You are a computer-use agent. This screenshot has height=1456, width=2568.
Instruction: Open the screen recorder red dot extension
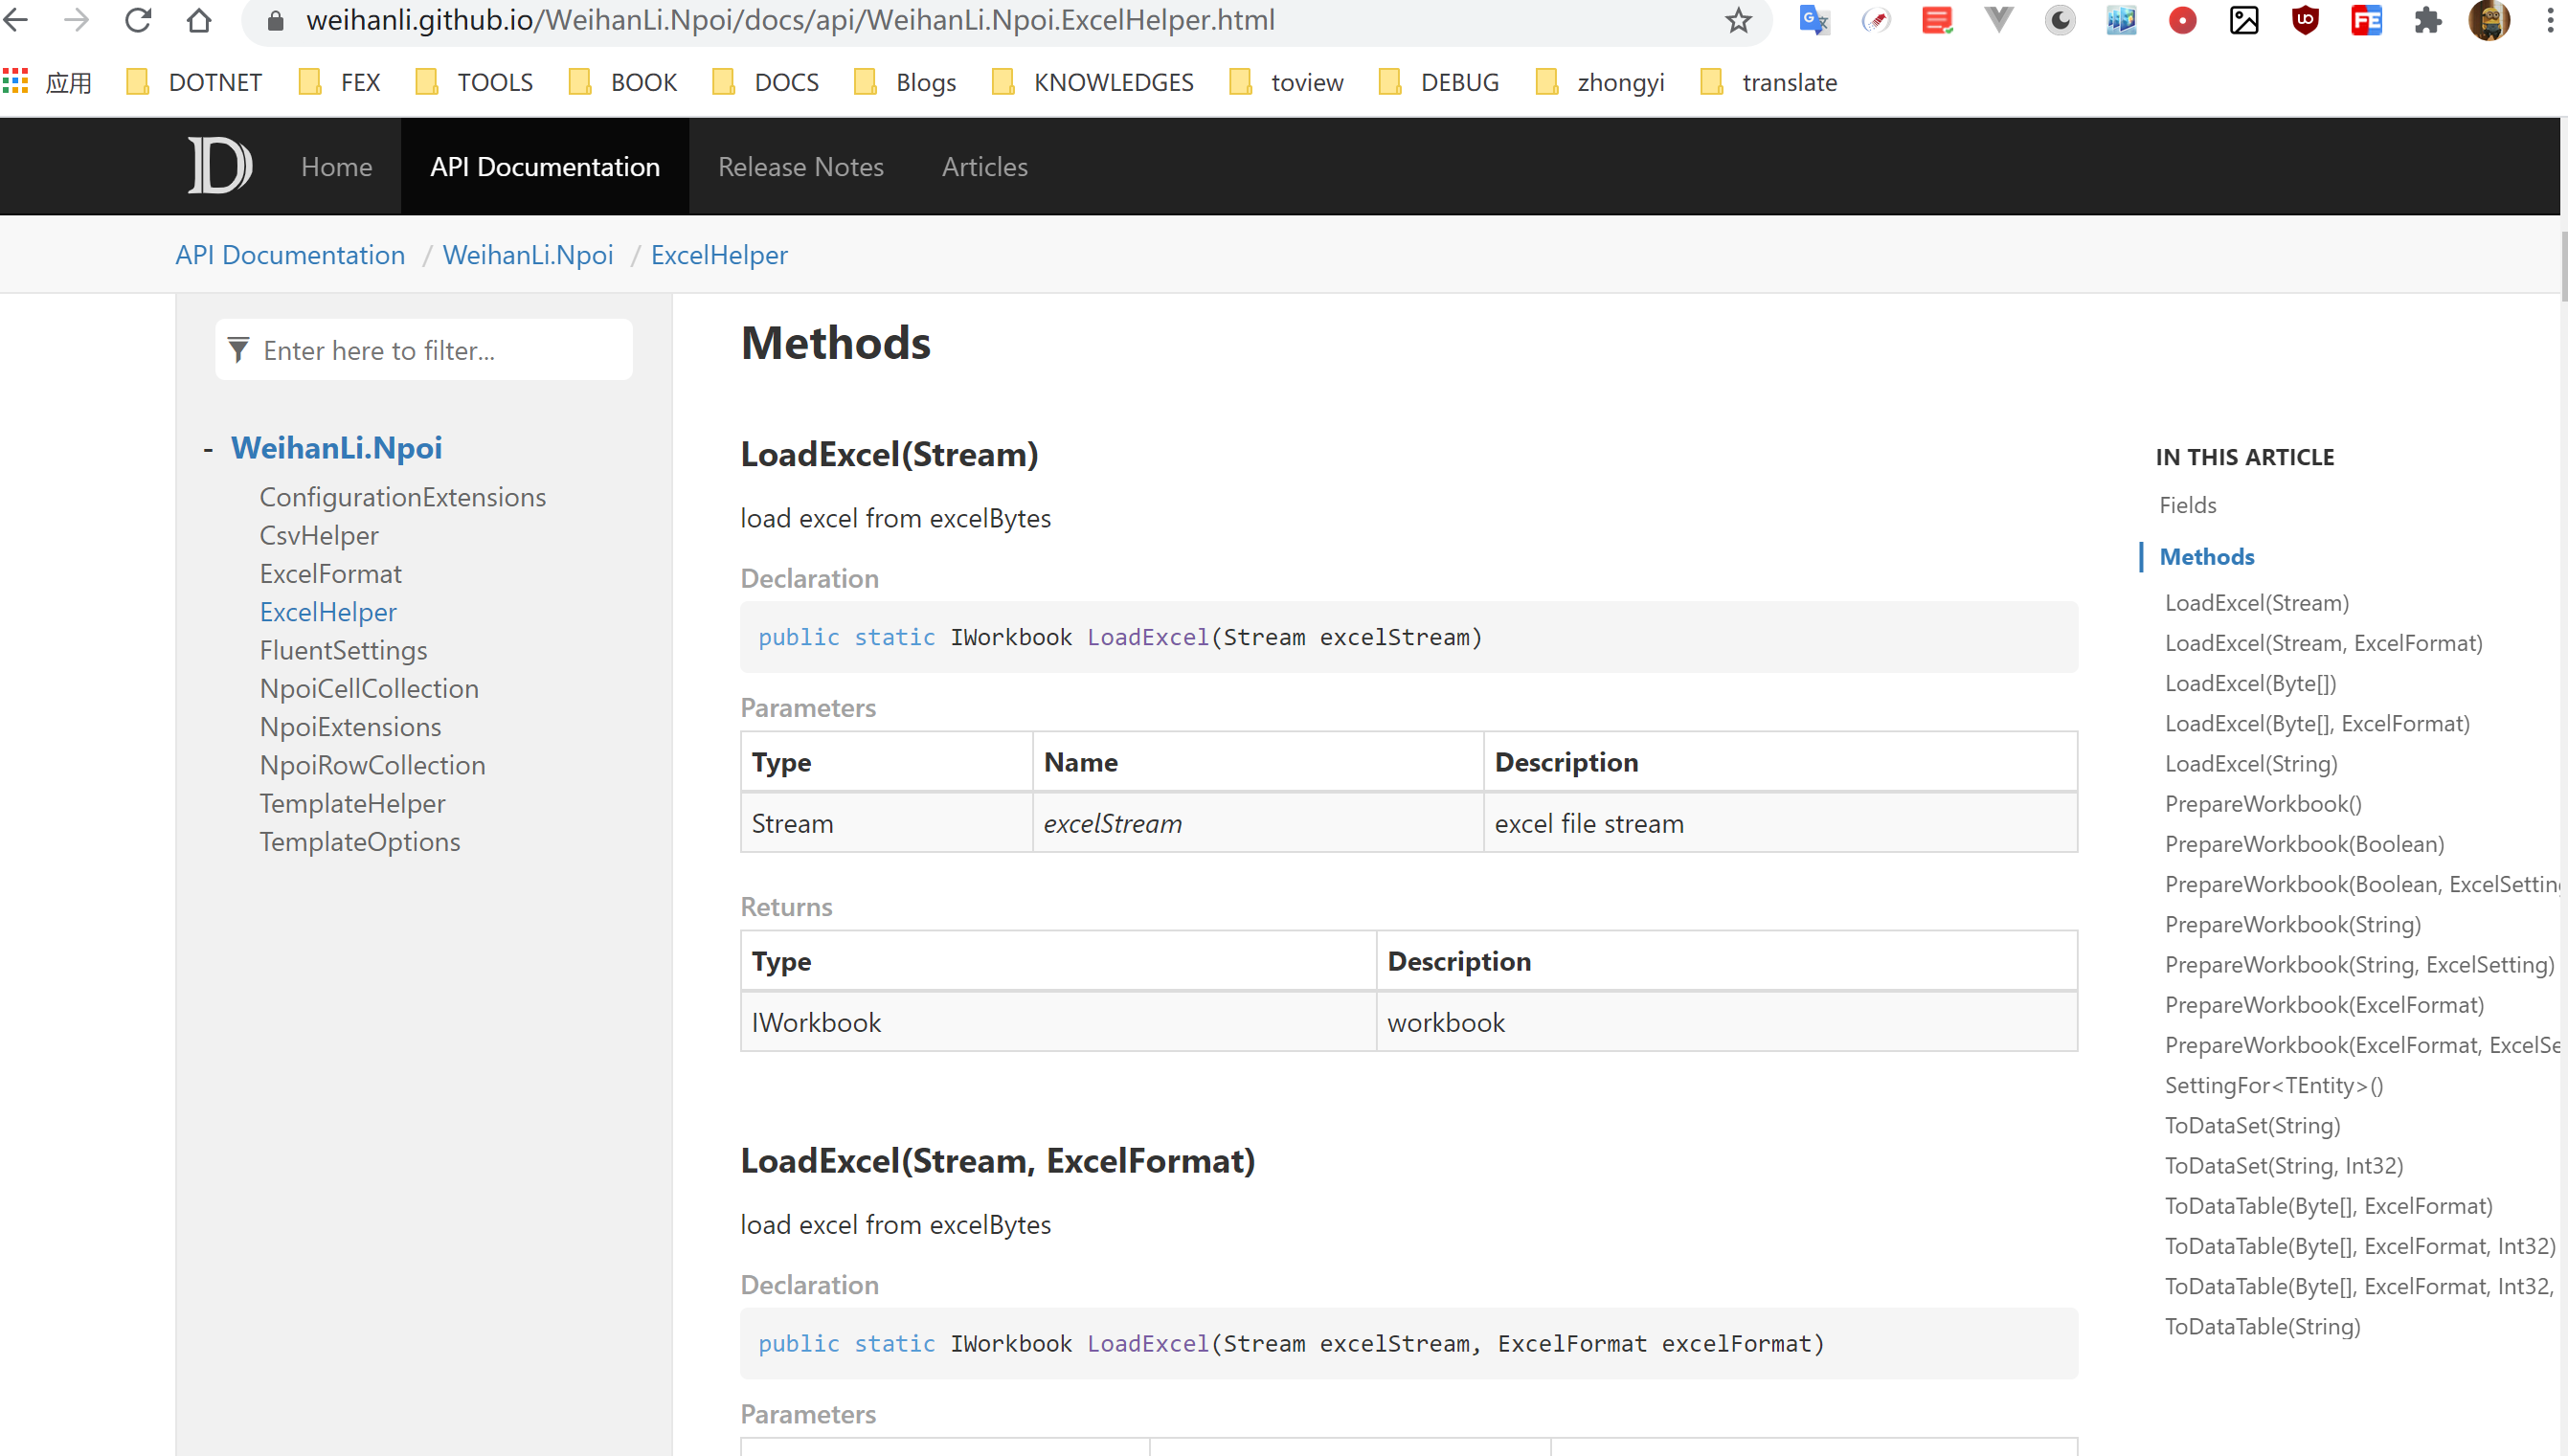click(x=2182, y=20)
